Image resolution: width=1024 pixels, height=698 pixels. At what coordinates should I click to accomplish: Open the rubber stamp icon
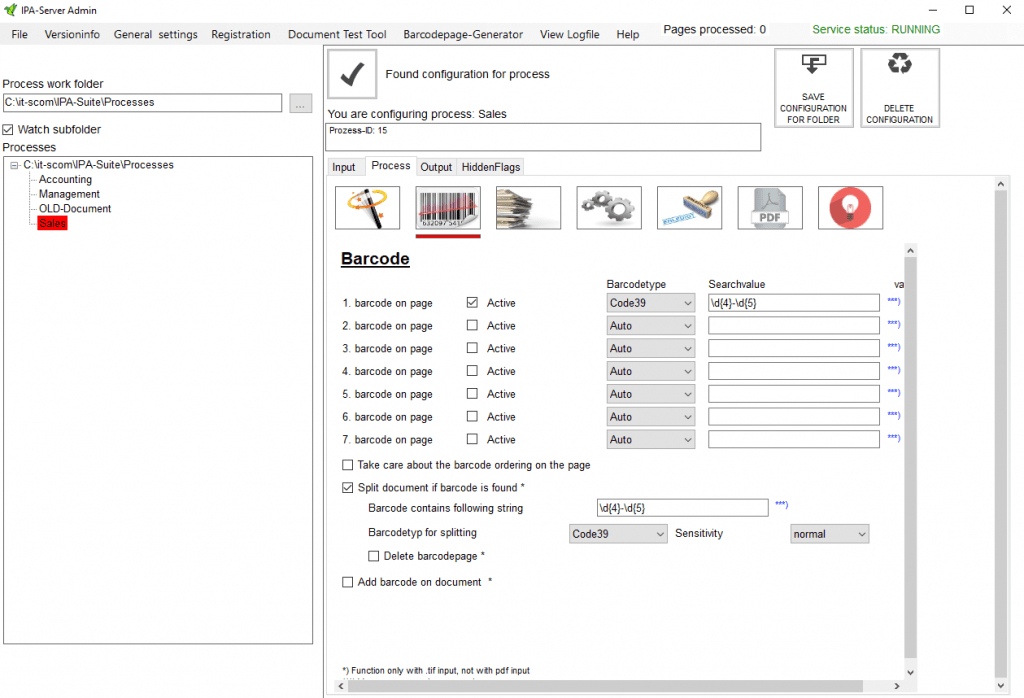click(689, 208)
